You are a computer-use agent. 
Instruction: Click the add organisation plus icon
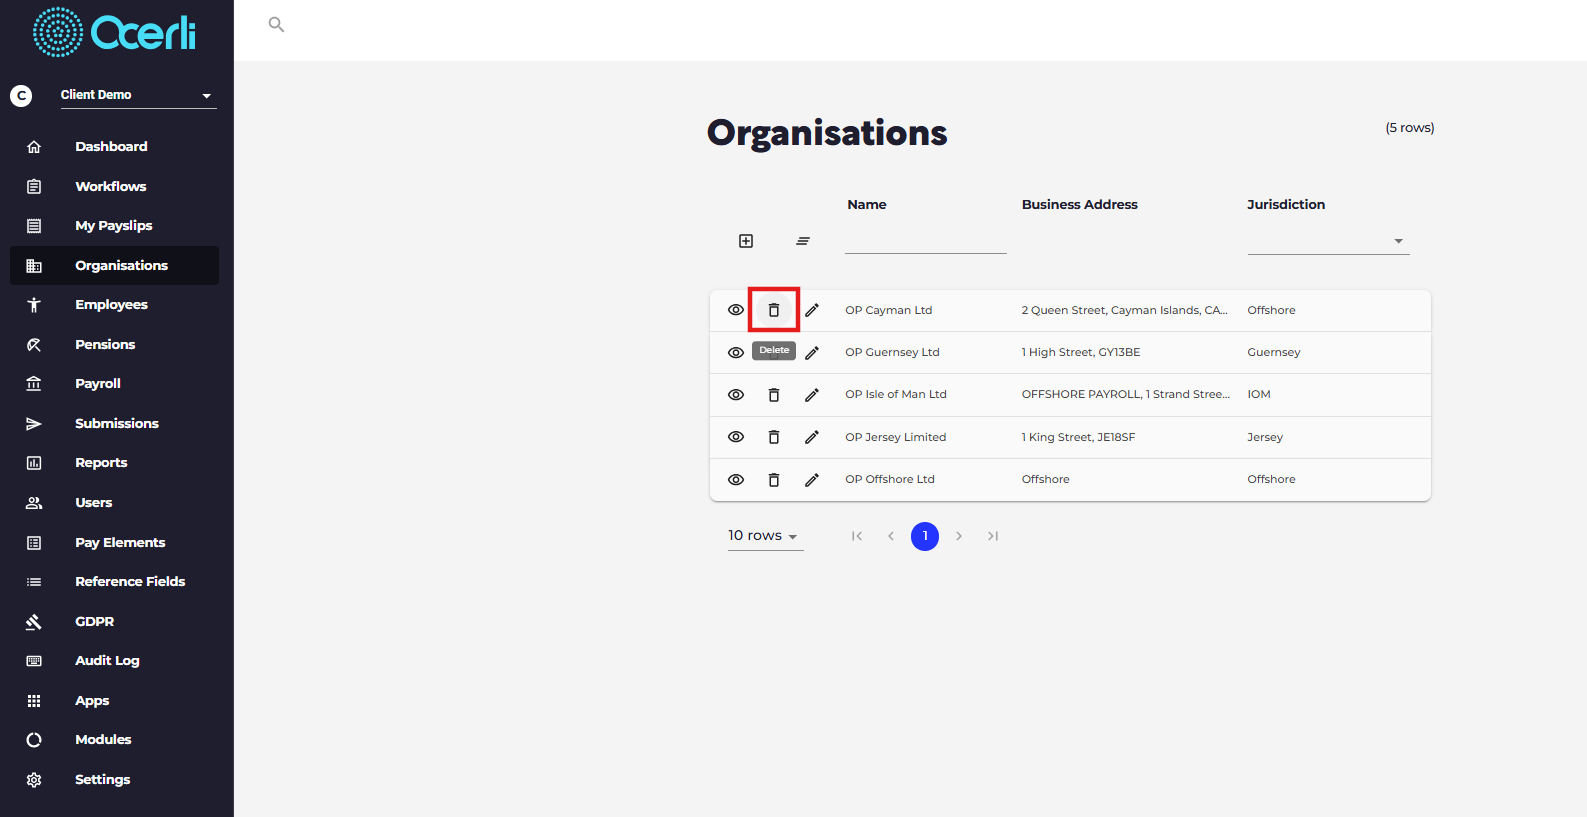[x=746, y=241]
